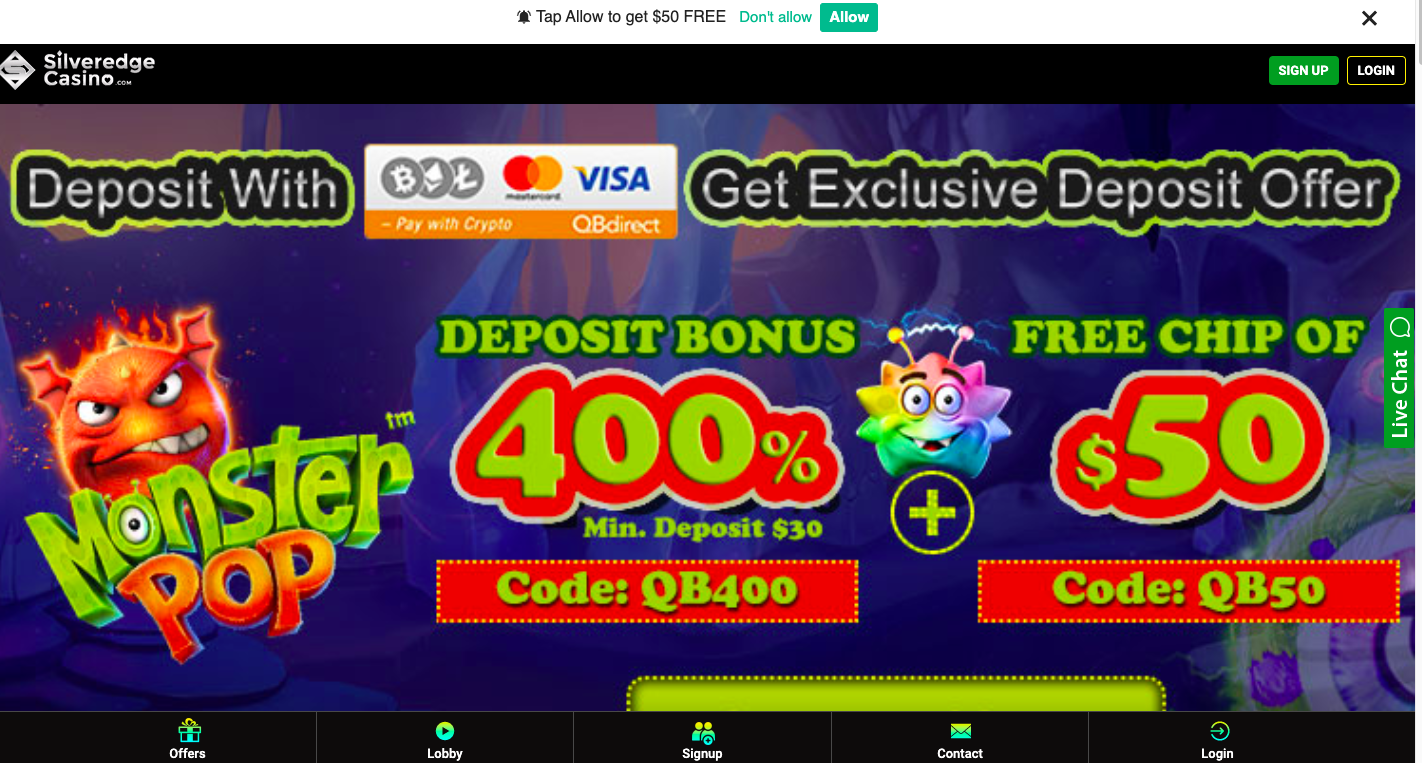The image size is (1422, 763).
Task: Click the LOGIN button in header
Action: click(x=1376, y=70)
